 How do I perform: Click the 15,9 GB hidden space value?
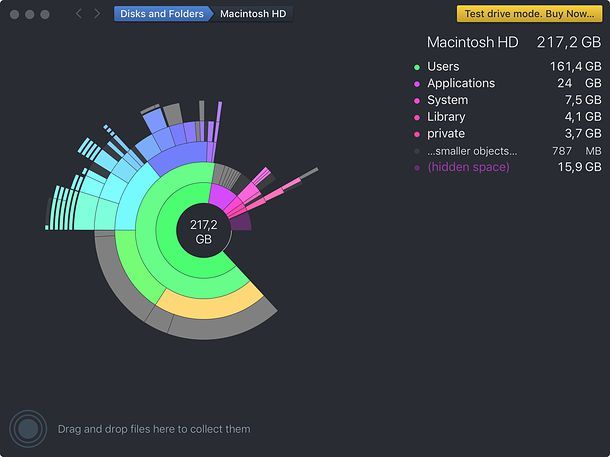[580, 167]
